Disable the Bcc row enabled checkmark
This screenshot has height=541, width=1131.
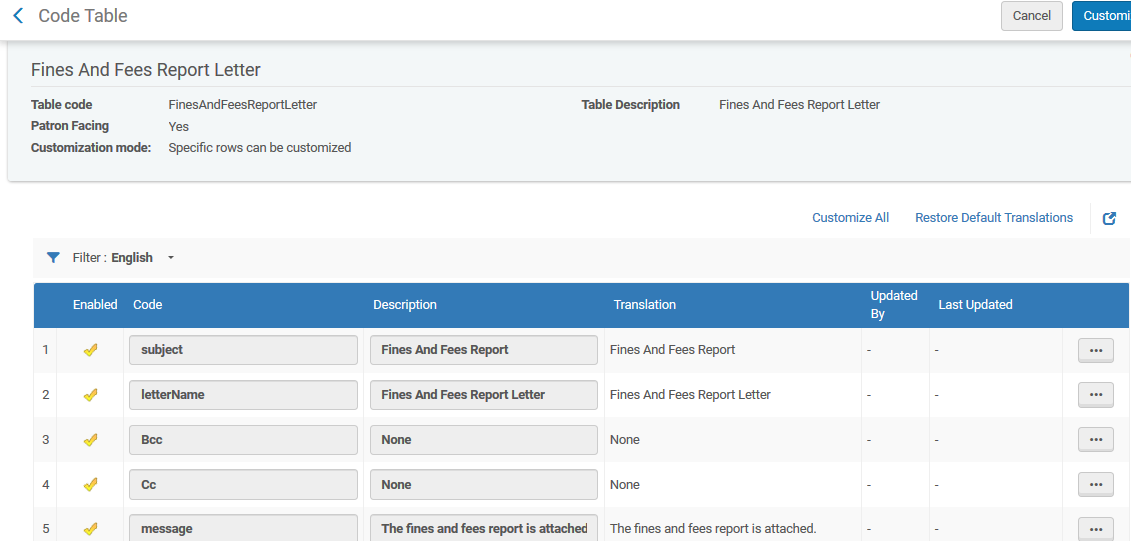[x=90, y=440]
